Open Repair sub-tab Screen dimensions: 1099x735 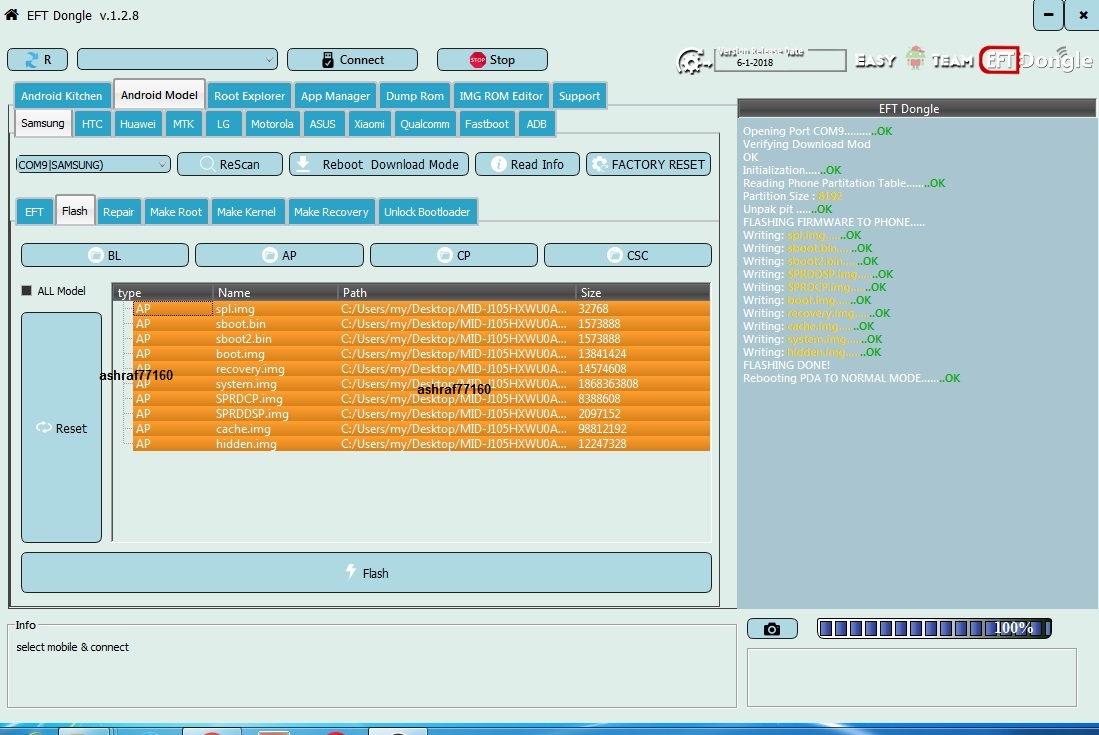118,212
